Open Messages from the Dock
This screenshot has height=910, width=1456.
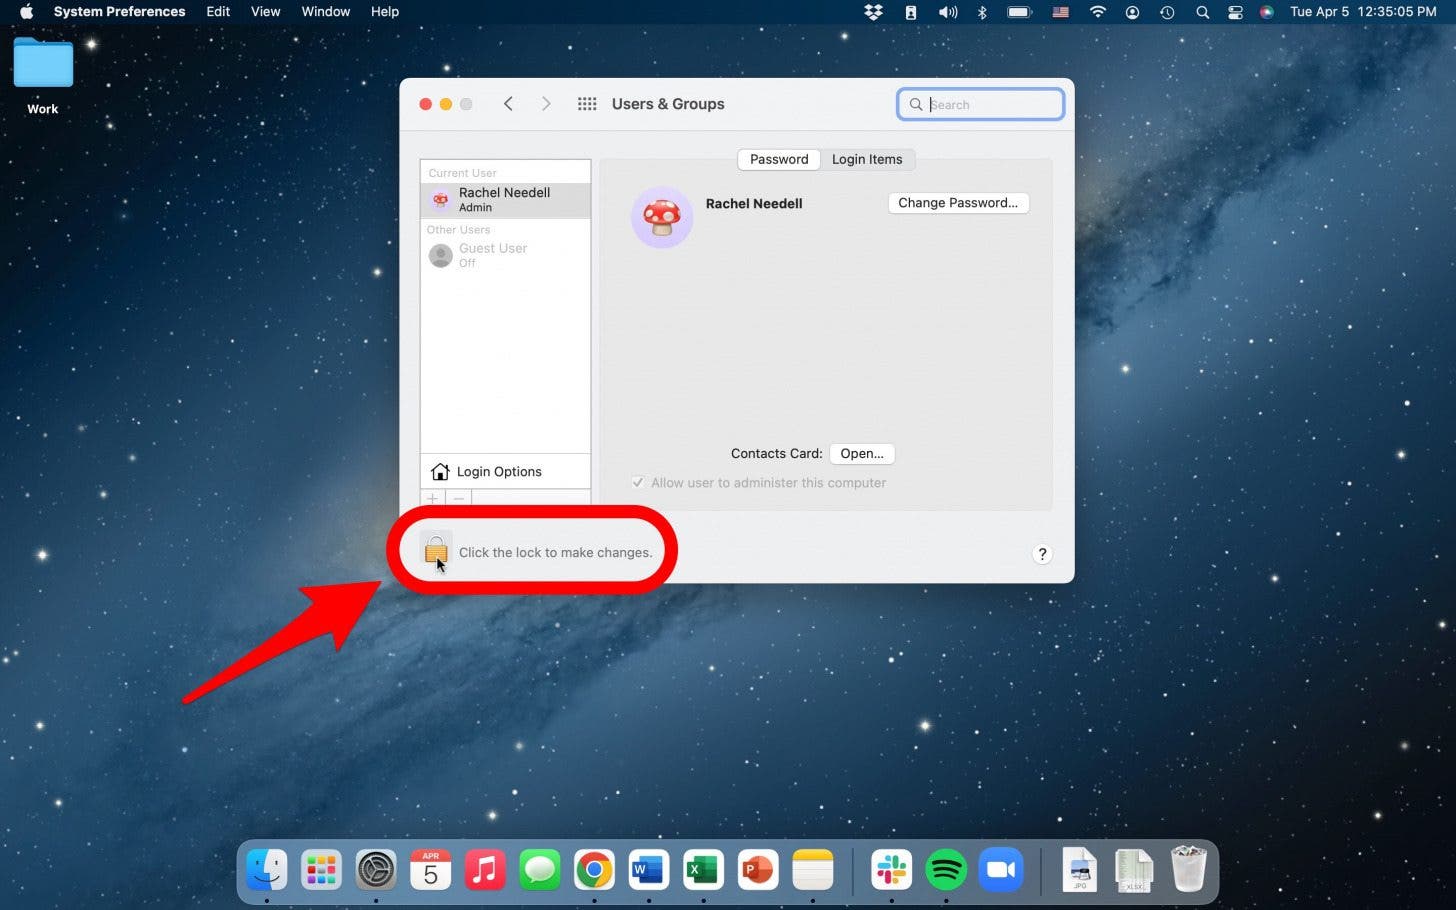pos(540,870)
